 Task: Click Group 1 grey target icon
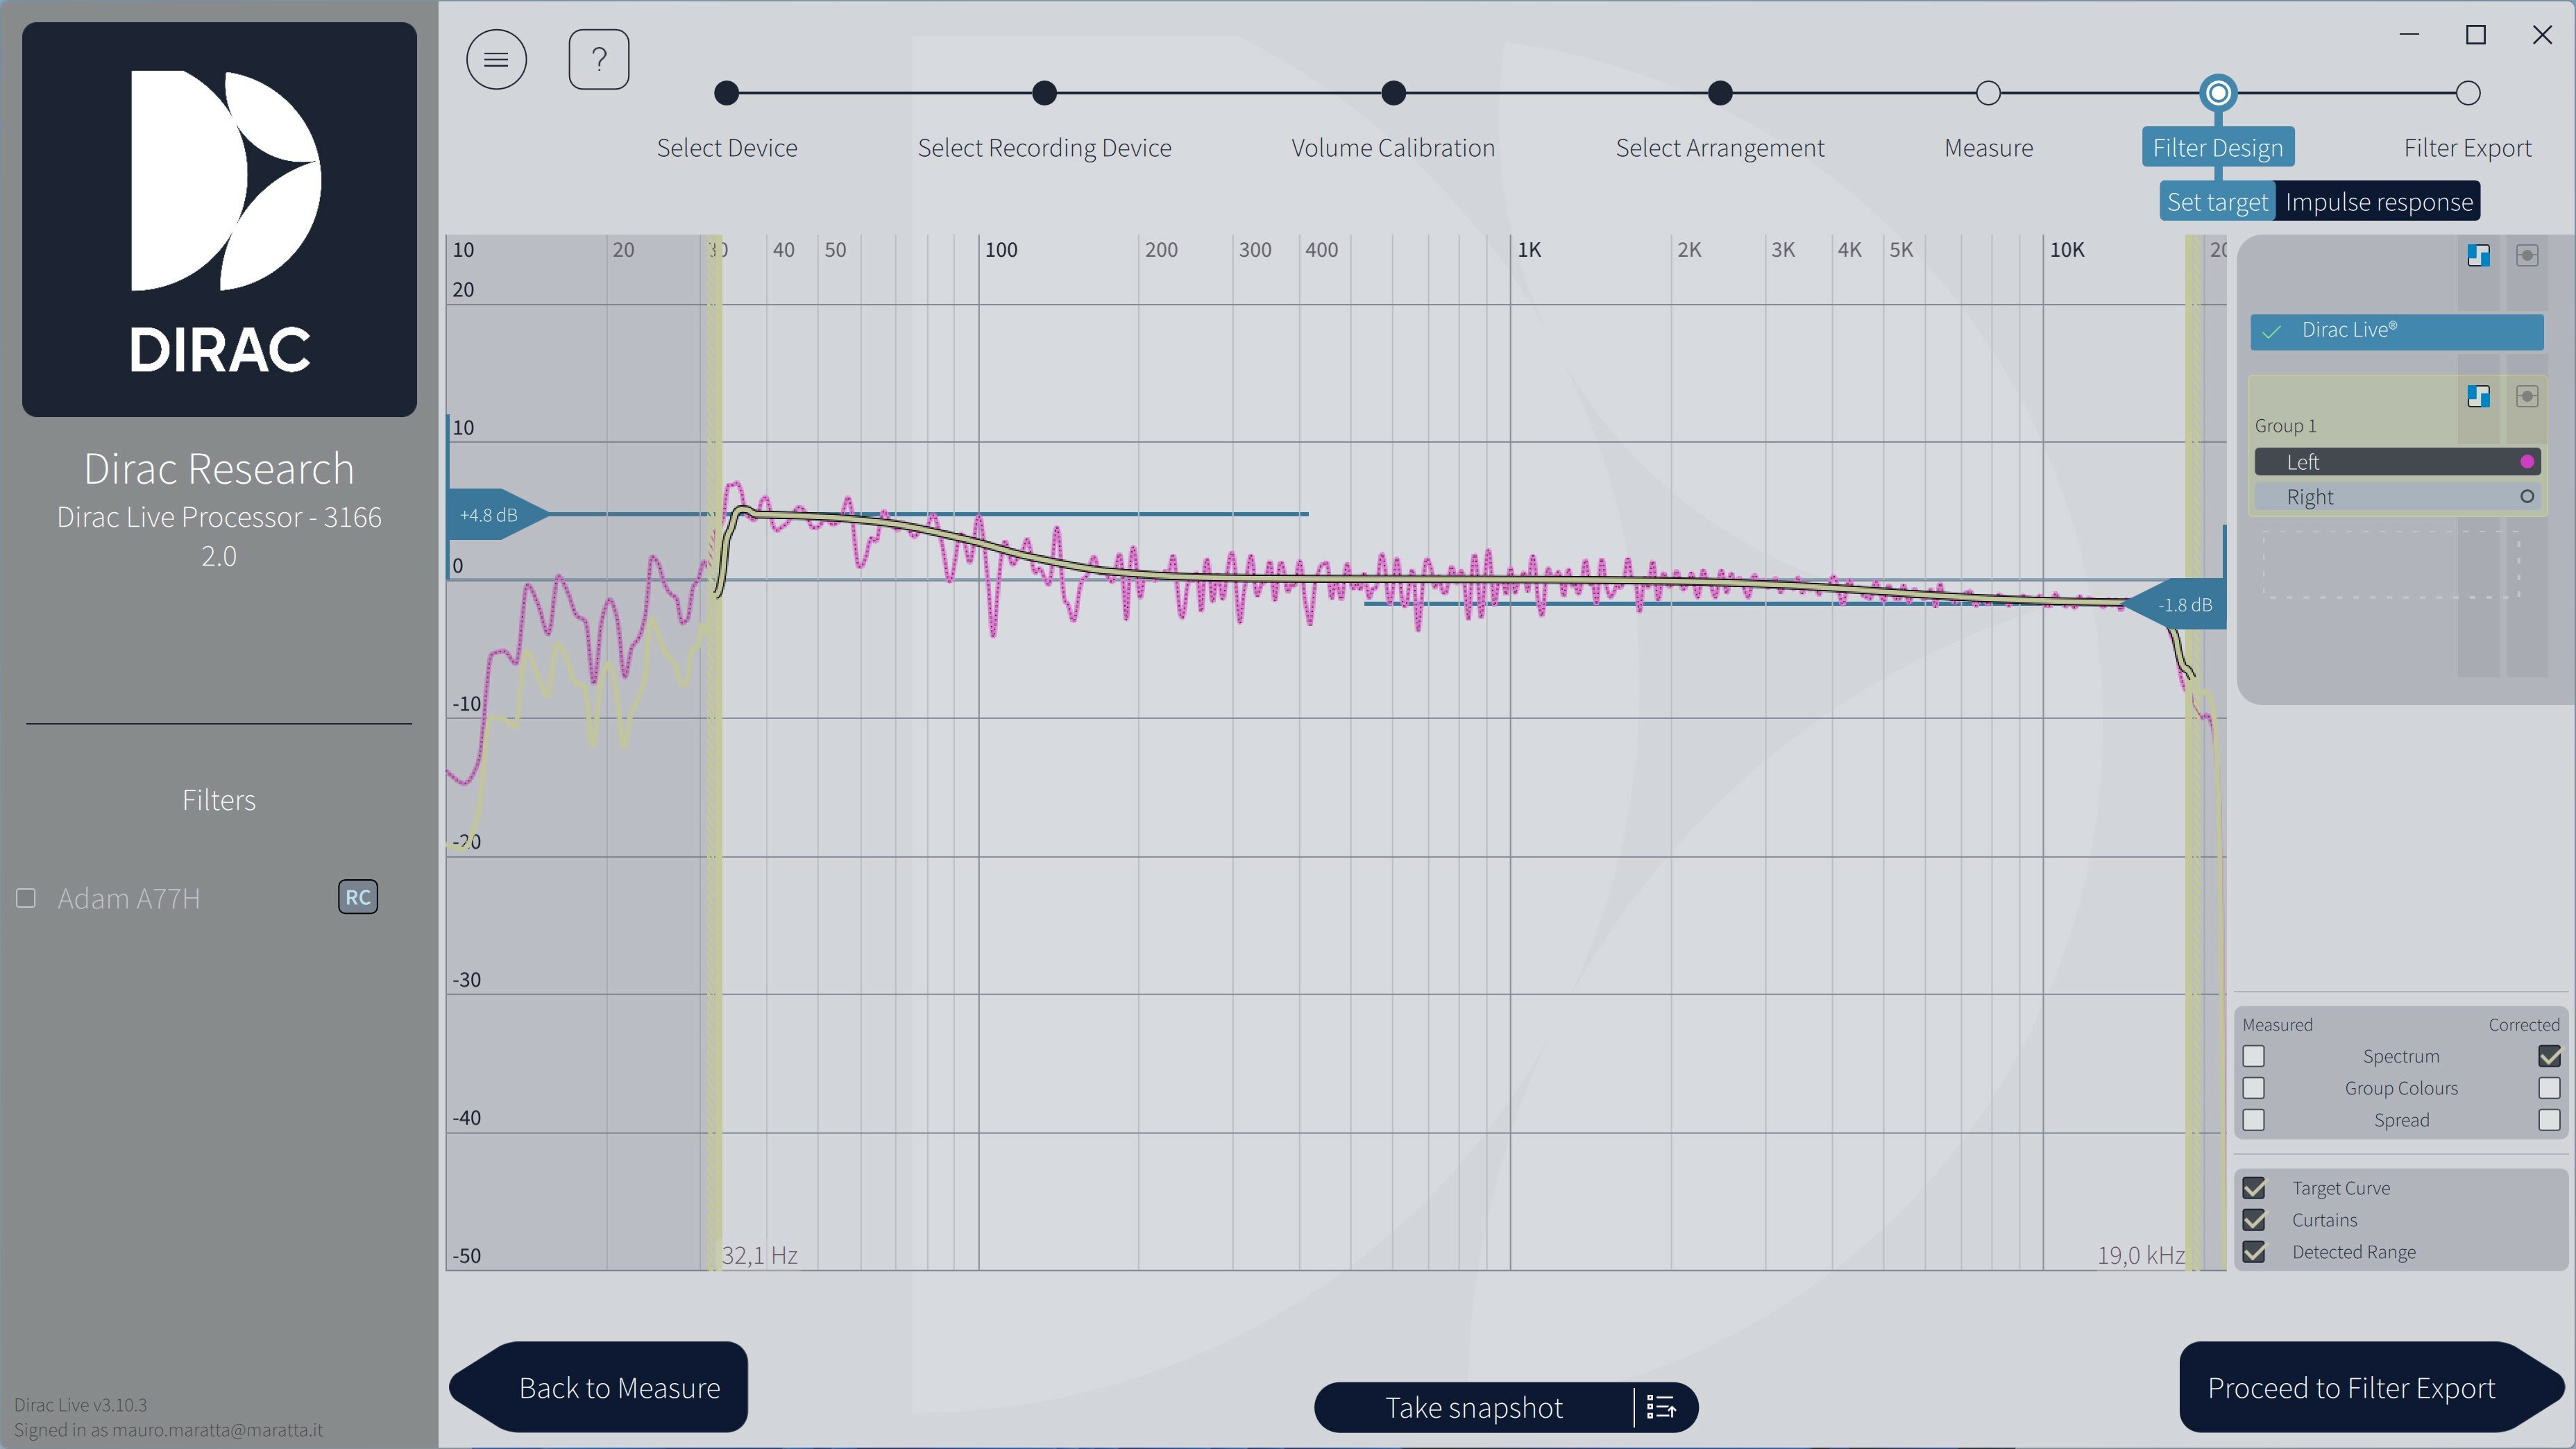point(2527,396)
